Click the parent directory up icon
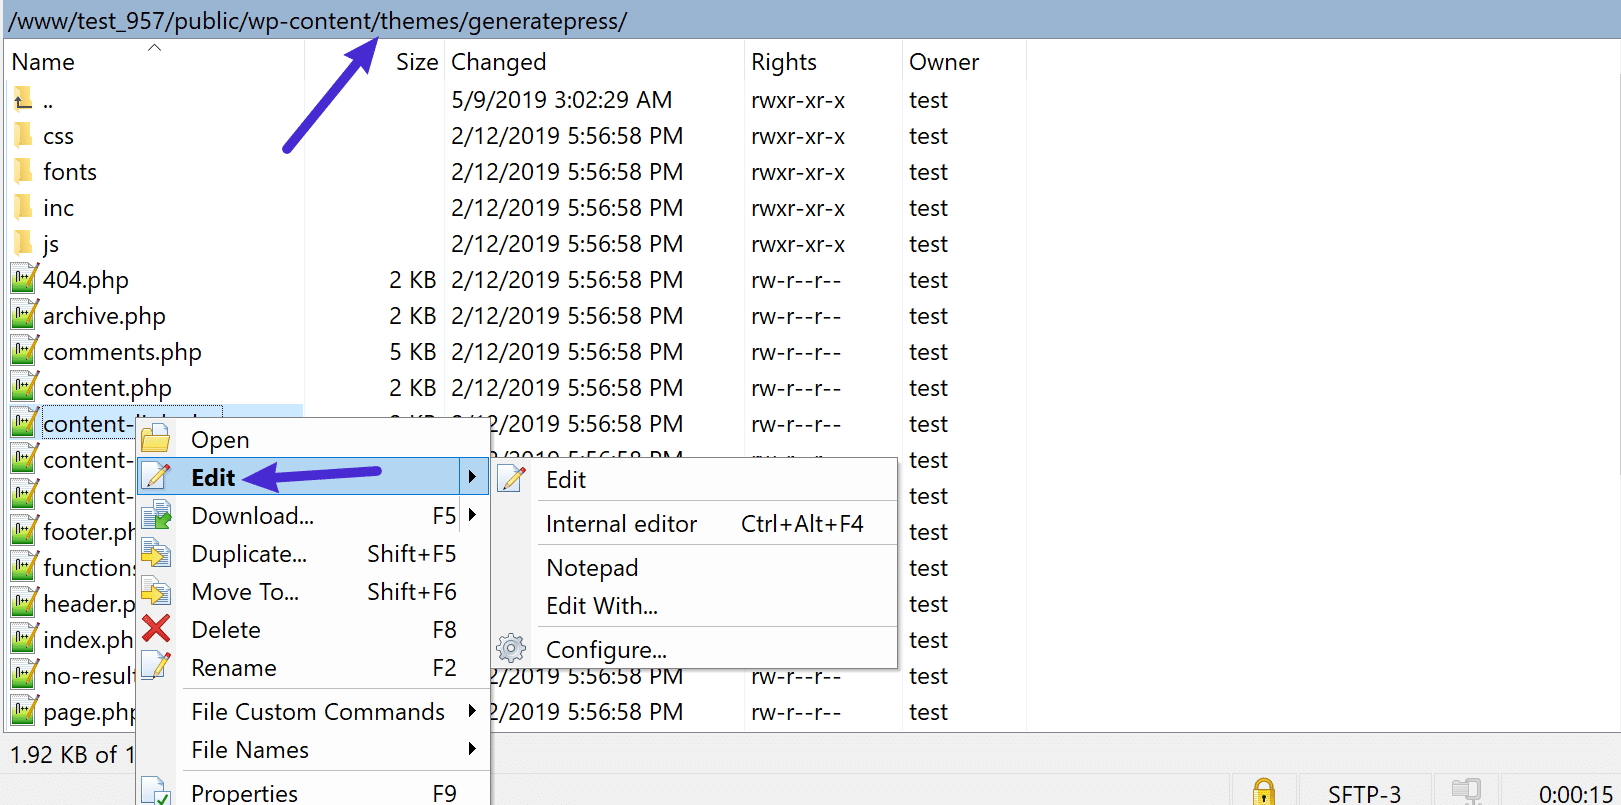This screenshot has width=1621, height=805. (24, 100)
